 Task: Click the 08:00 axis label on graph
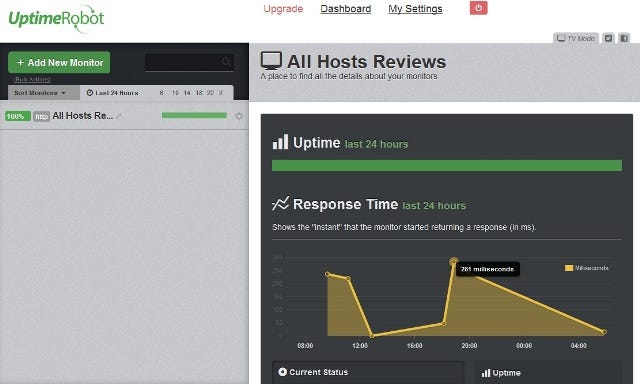(x=305, y=346)
